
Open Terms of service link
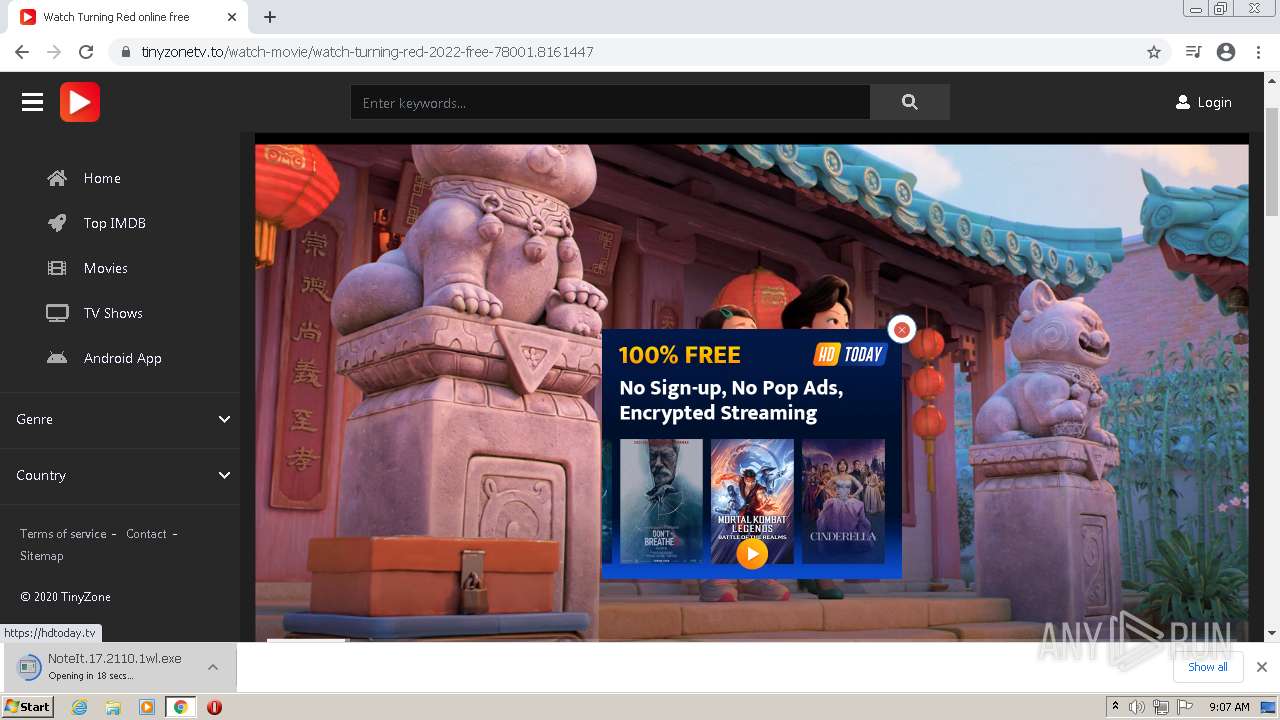63,534
